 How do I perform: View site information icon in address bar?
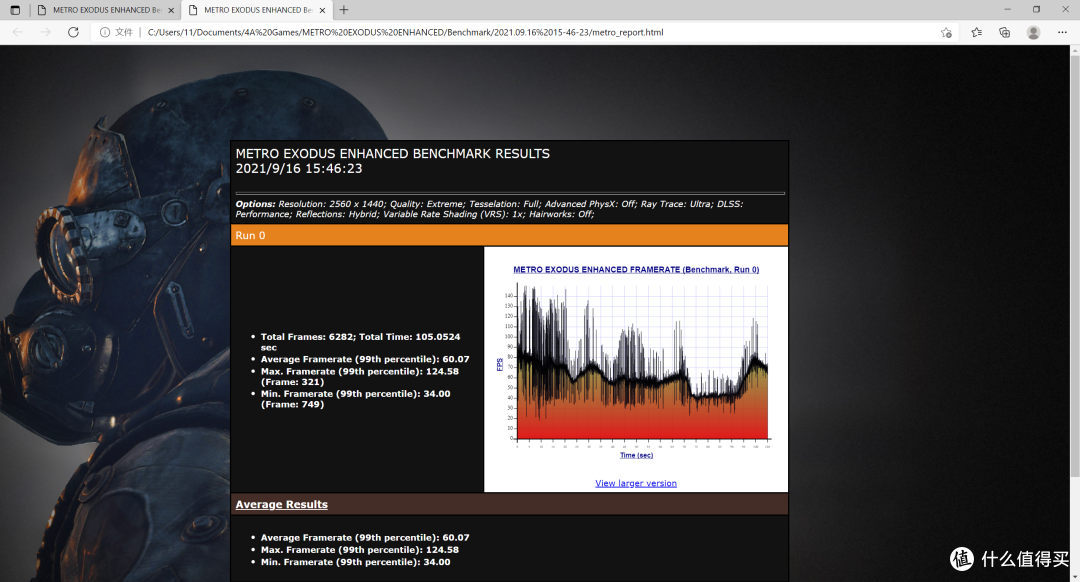pos(105,32)
